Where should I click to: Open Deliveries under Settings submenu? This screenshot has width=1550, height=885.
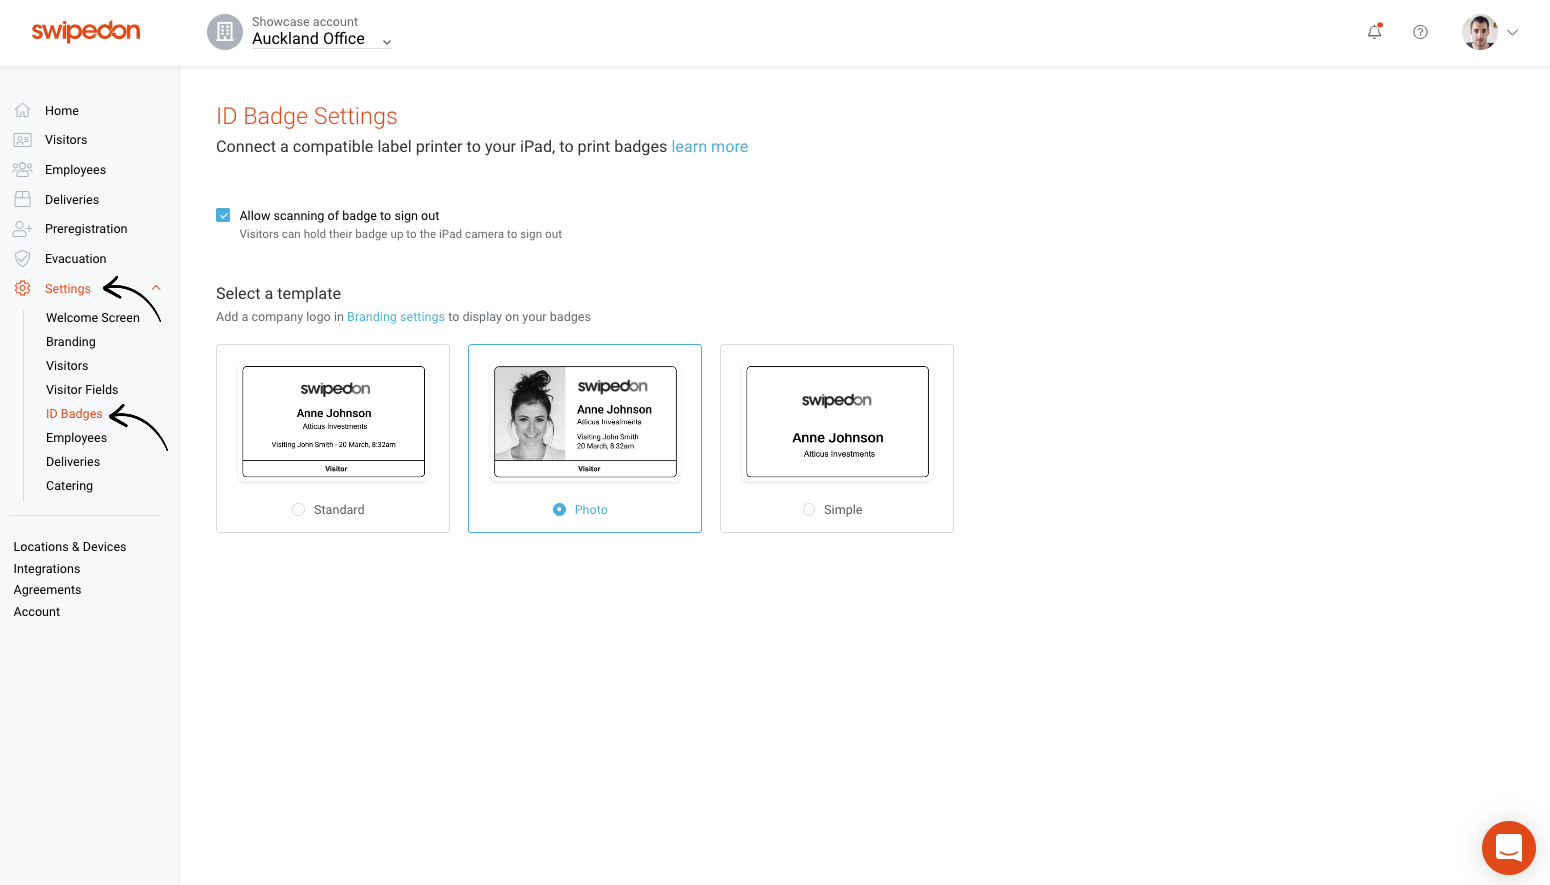click(x=73, y=462)
